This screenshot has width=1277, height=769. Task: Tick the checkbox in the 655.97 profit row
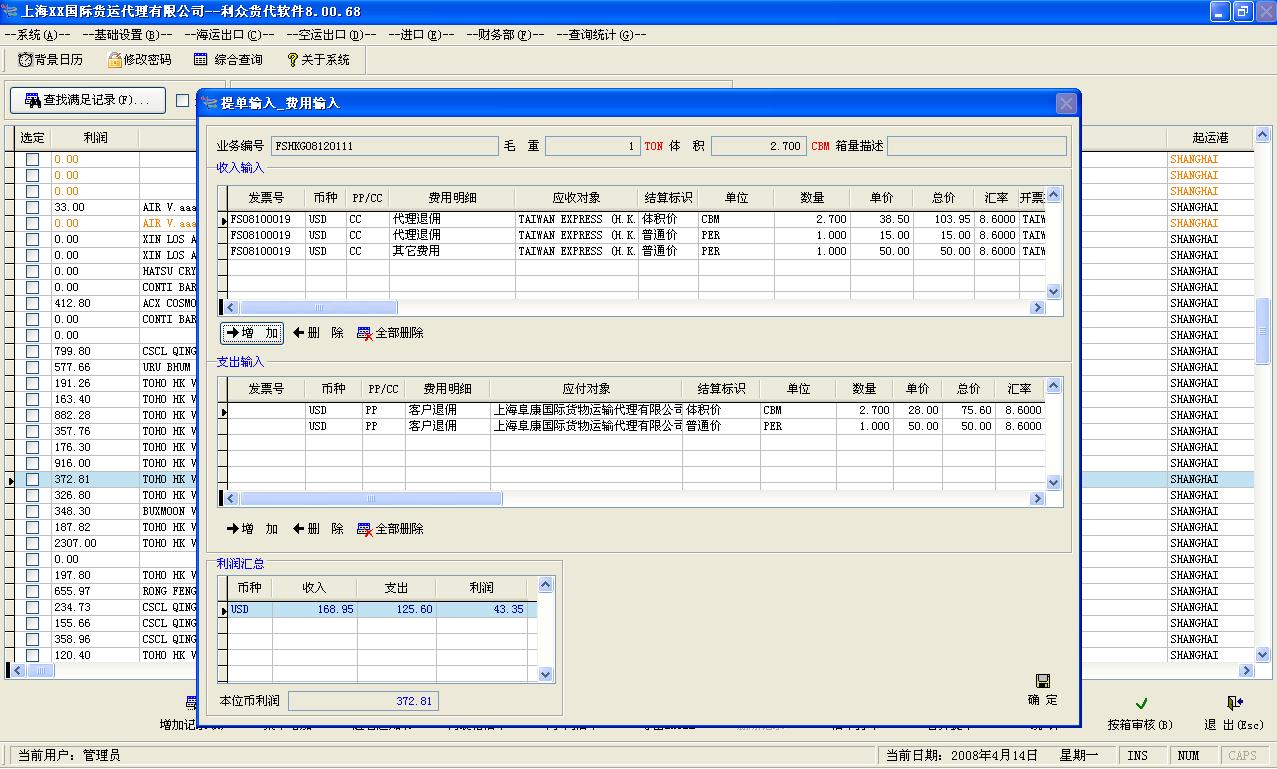point(33,591)
